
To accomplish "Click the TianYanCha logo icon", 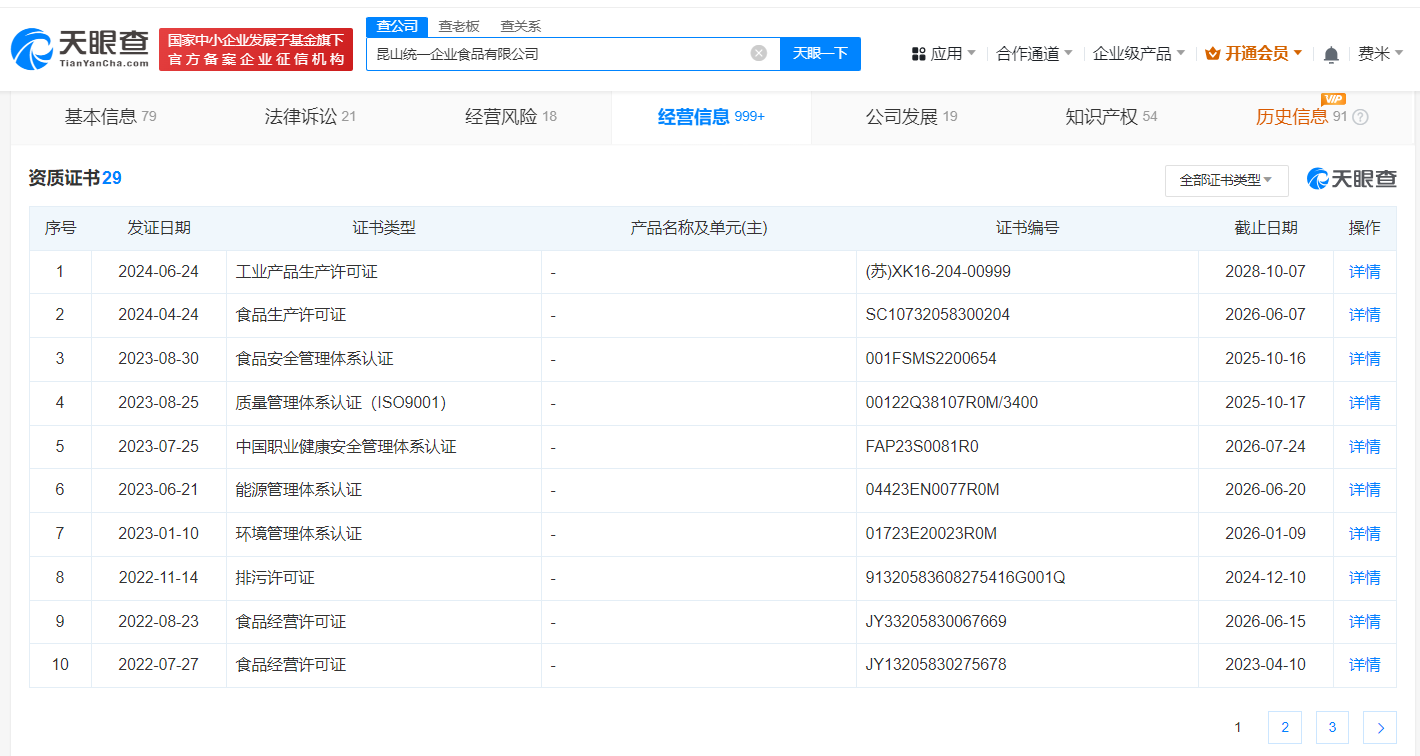I will (x=32, y=50).
